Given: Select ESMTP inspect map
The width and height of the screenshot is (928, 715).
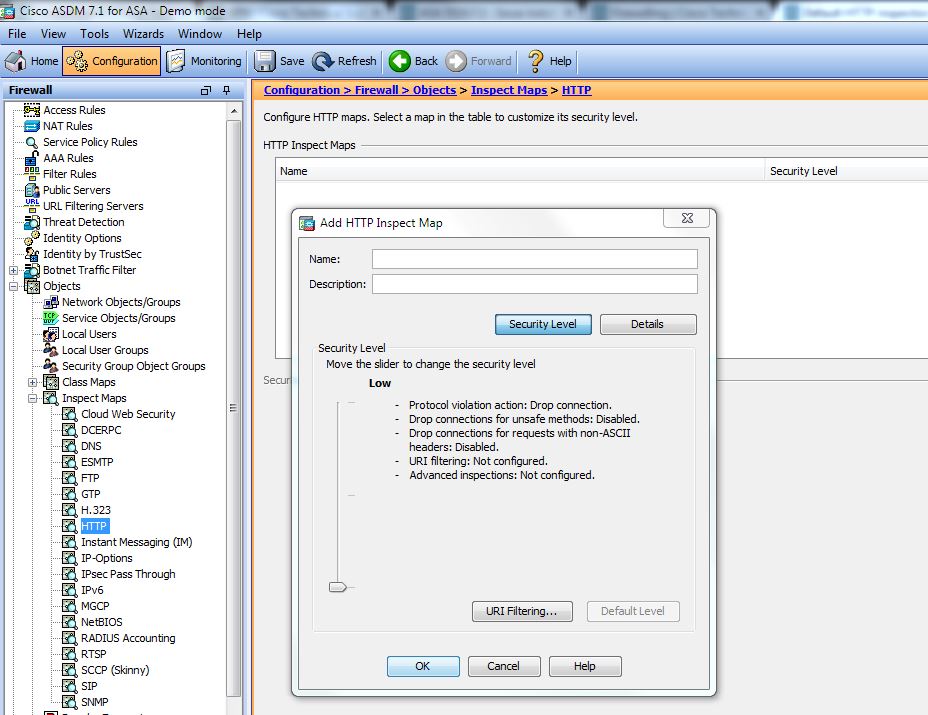Looking at the screenshot, I should [x=97, y=462].
